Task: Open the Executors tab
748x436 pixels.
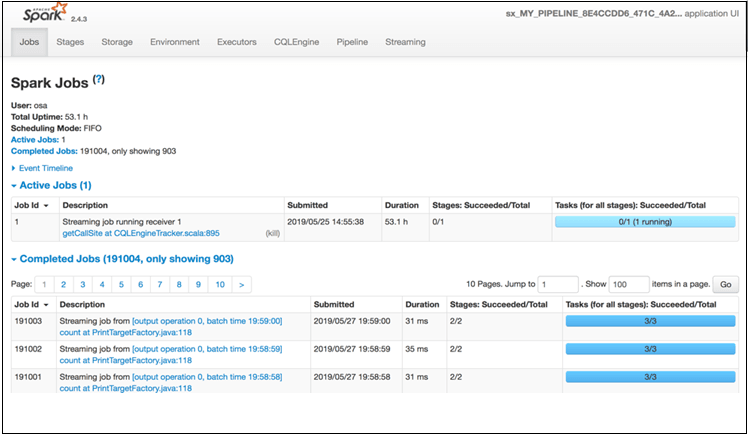Action: tap(237, 42)
